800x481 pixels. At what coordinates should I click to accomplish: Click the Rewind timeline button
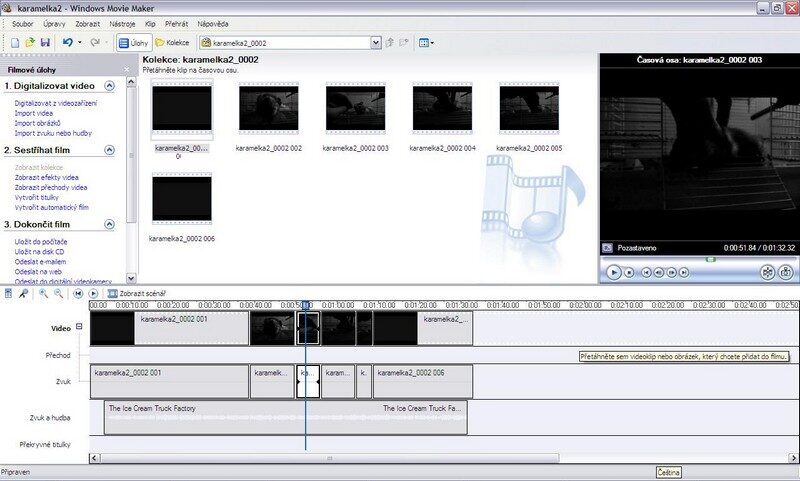pyautogui.click(x=78, y=293)
